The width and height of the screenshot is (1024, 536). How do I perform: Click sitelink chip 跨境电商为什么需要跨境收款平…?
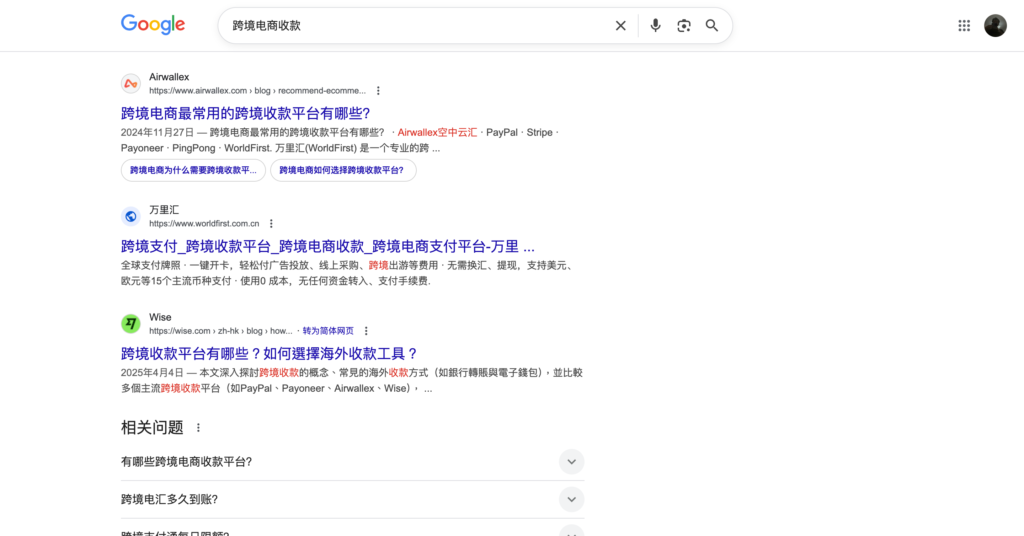(x=193, y=170)
